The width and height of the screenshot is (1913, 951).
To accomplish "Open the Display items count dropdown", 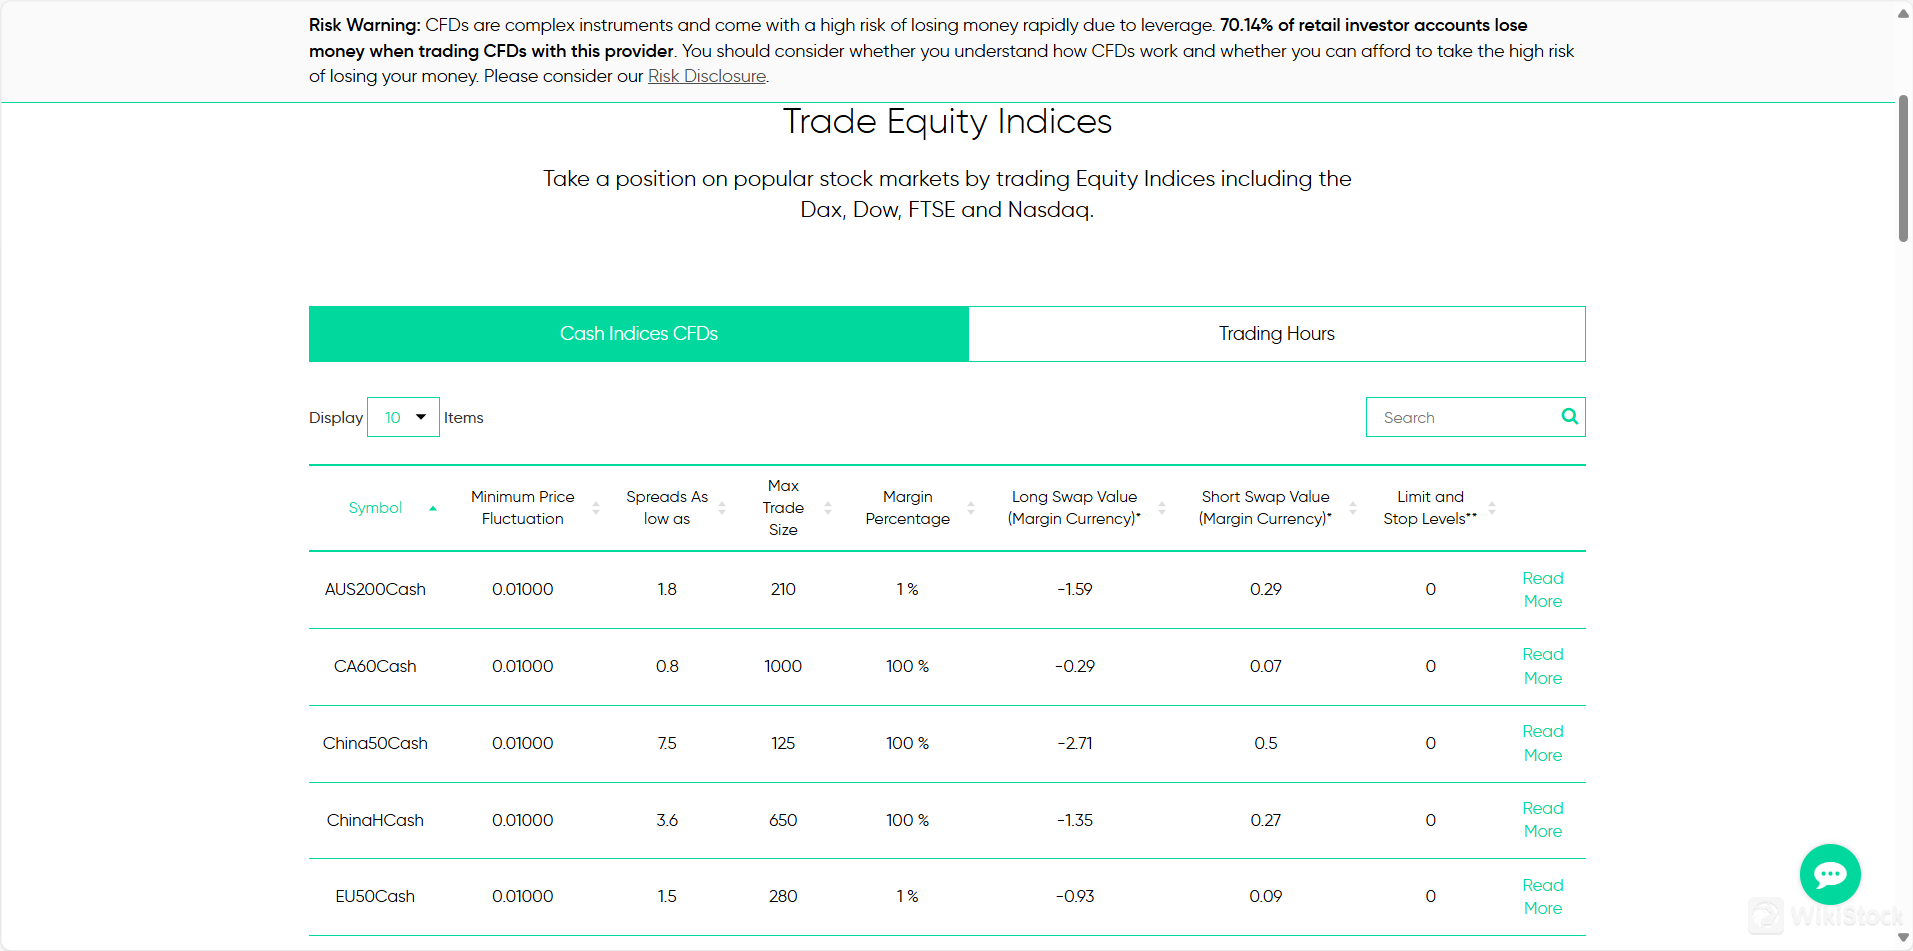I will (403, 417).
